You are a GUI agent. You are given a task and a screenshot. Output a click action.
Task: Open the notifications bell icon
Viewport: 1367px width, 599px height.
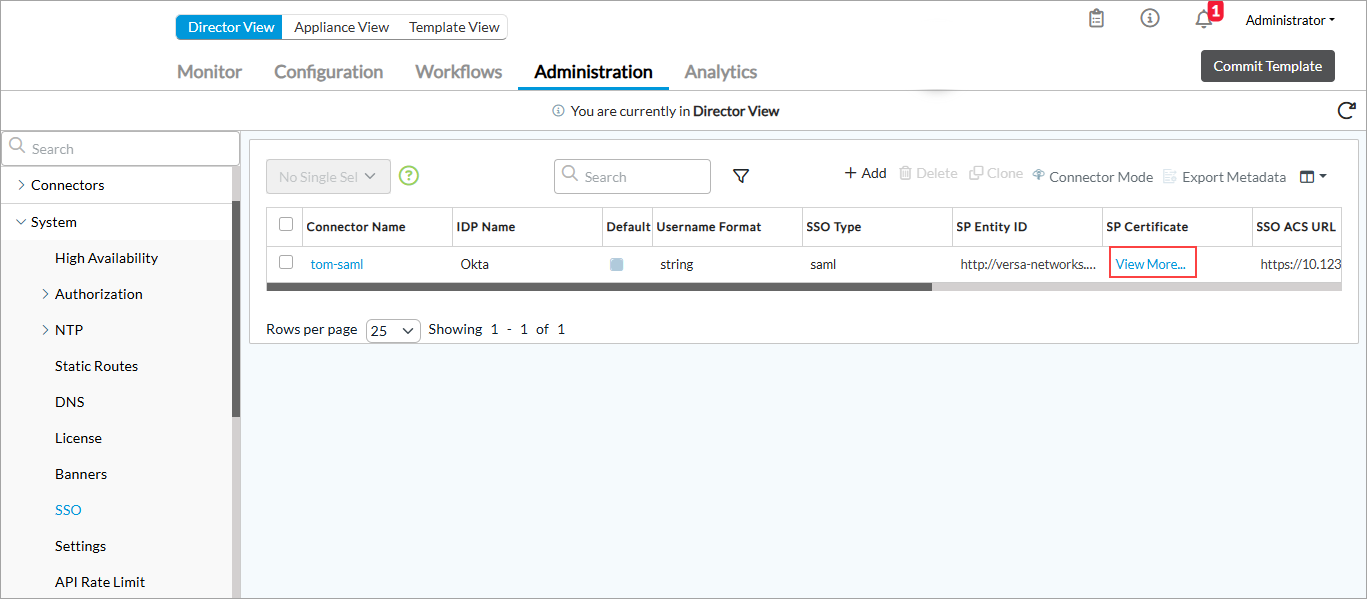[1204, 20]
